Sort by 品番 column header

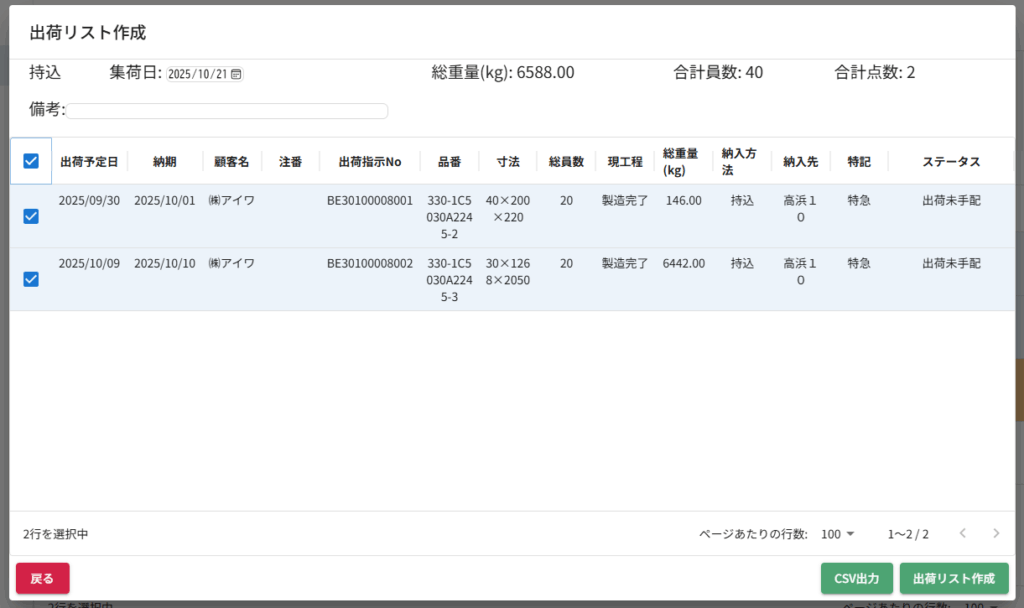(x=449, y=162)
